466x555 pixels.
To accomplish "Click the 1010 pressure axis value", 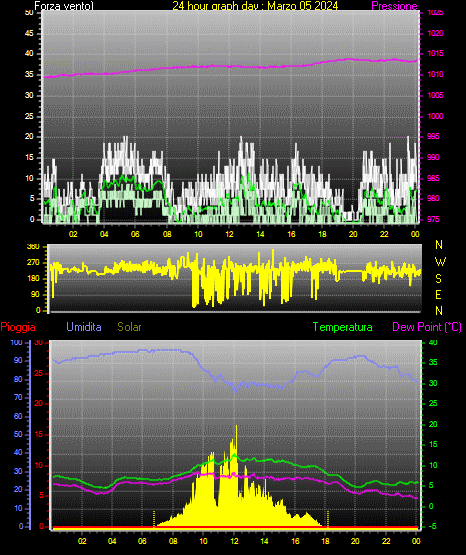I will 436,75.
